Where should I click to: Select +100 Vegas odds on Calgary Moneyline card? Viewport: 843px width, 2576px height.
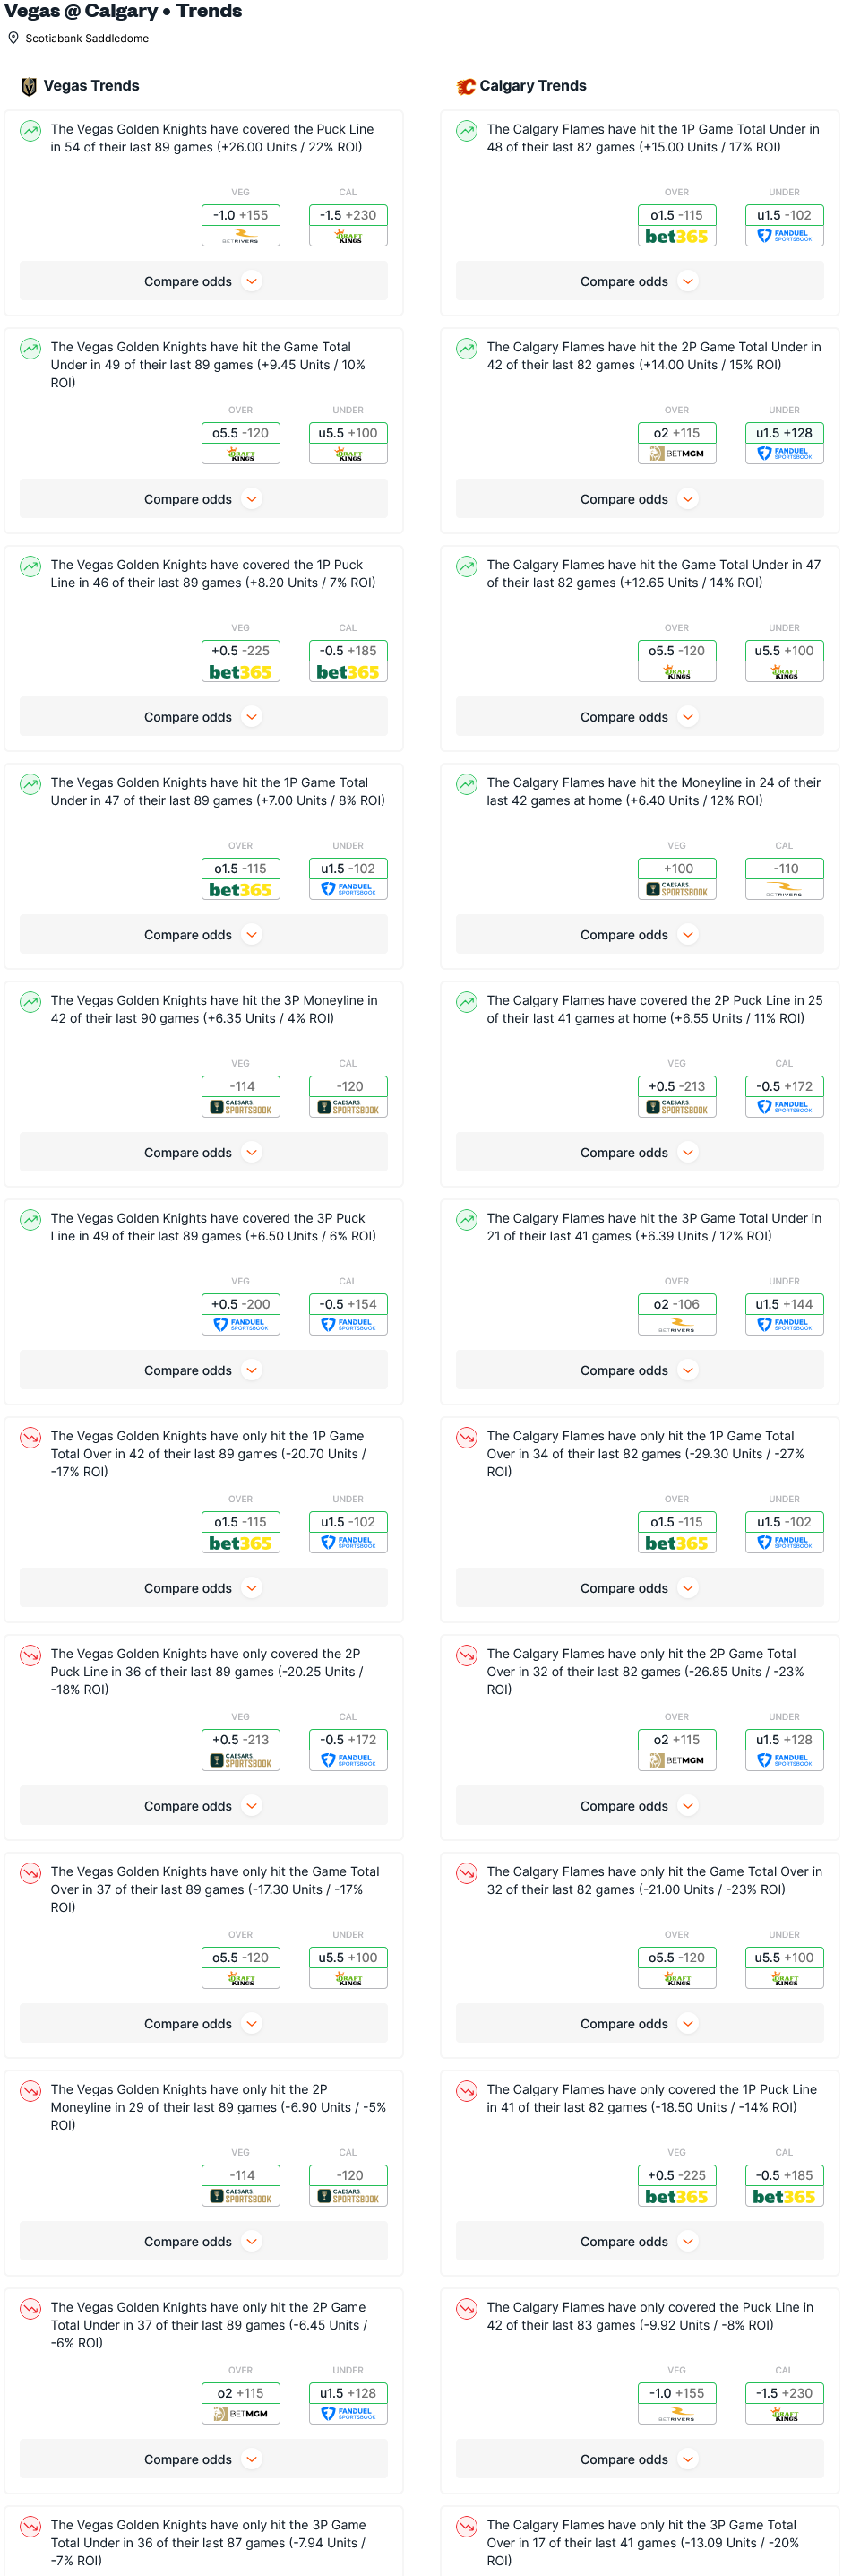[677, 868]
